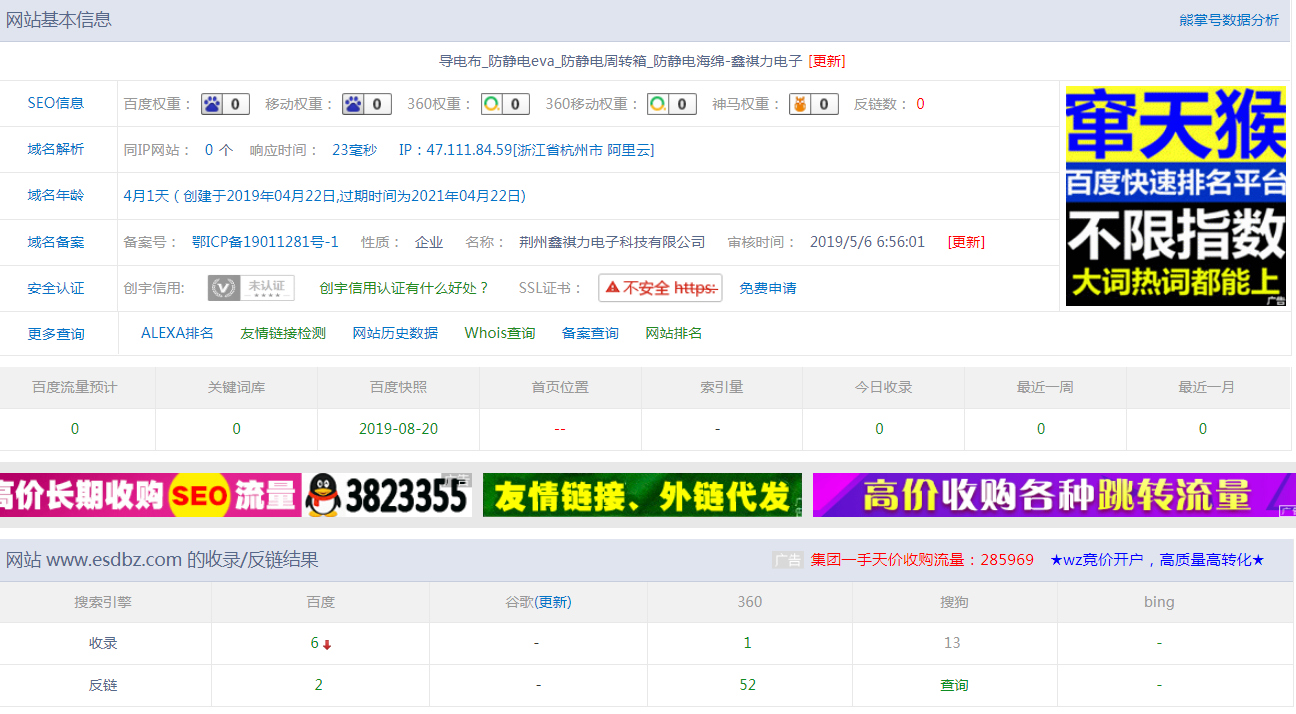Select SEO信息 row label
Viewport: 1296px width, 714px height.
pos(56,103)
